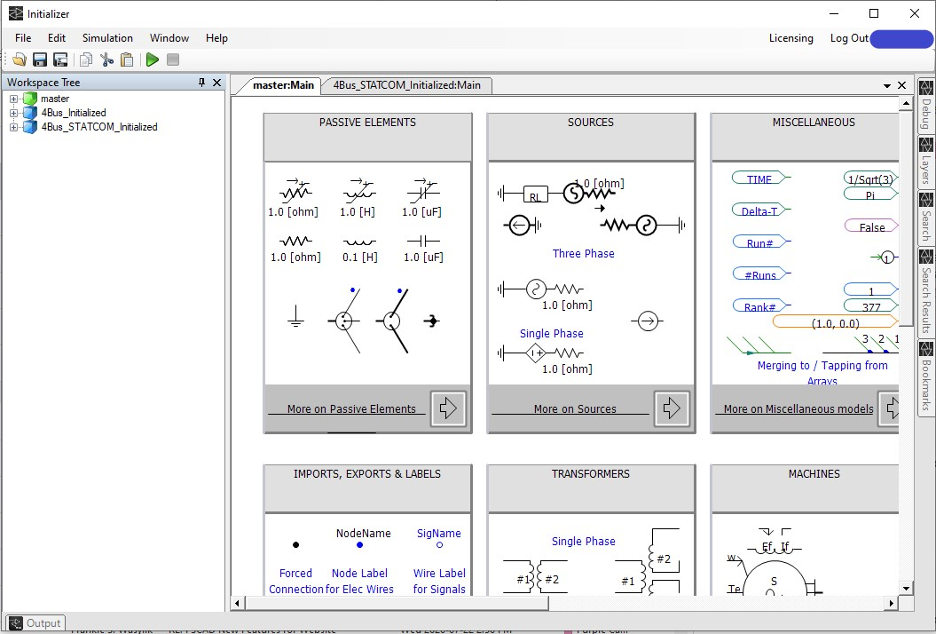Screen dimensions: 936x634
Task: Click the More on Sources link
Action: tap(575, 409)
